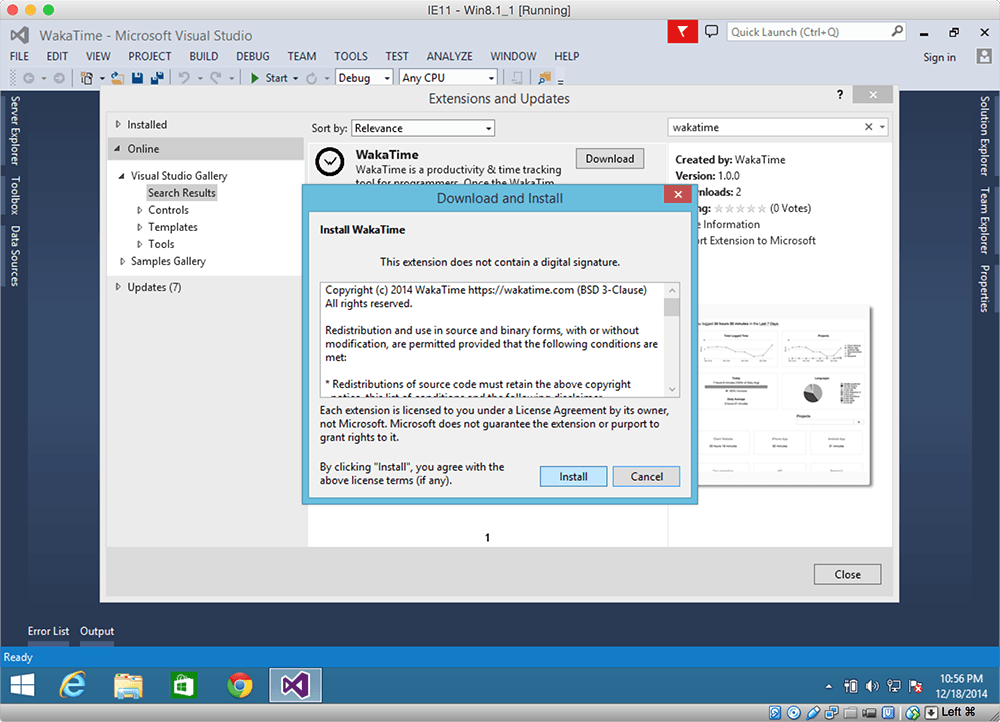
Task: Open the Debug configuration dropdown
Action: [364, 78]
